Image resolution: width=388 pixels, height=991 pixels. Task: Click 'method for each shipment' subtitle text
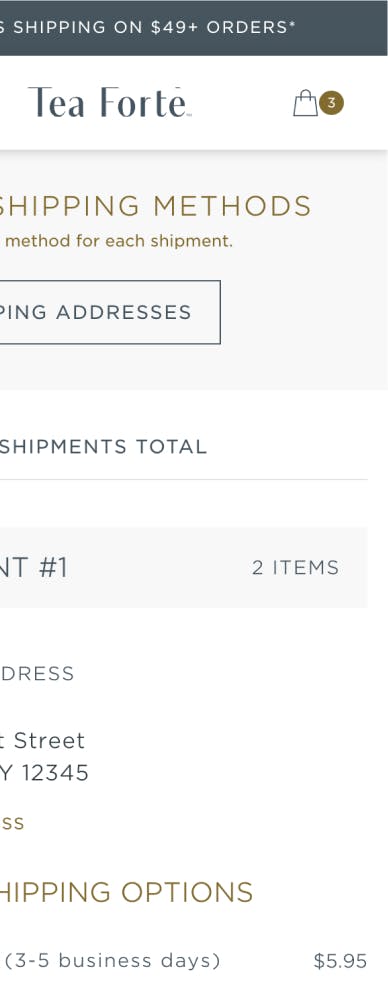(118, 241)
